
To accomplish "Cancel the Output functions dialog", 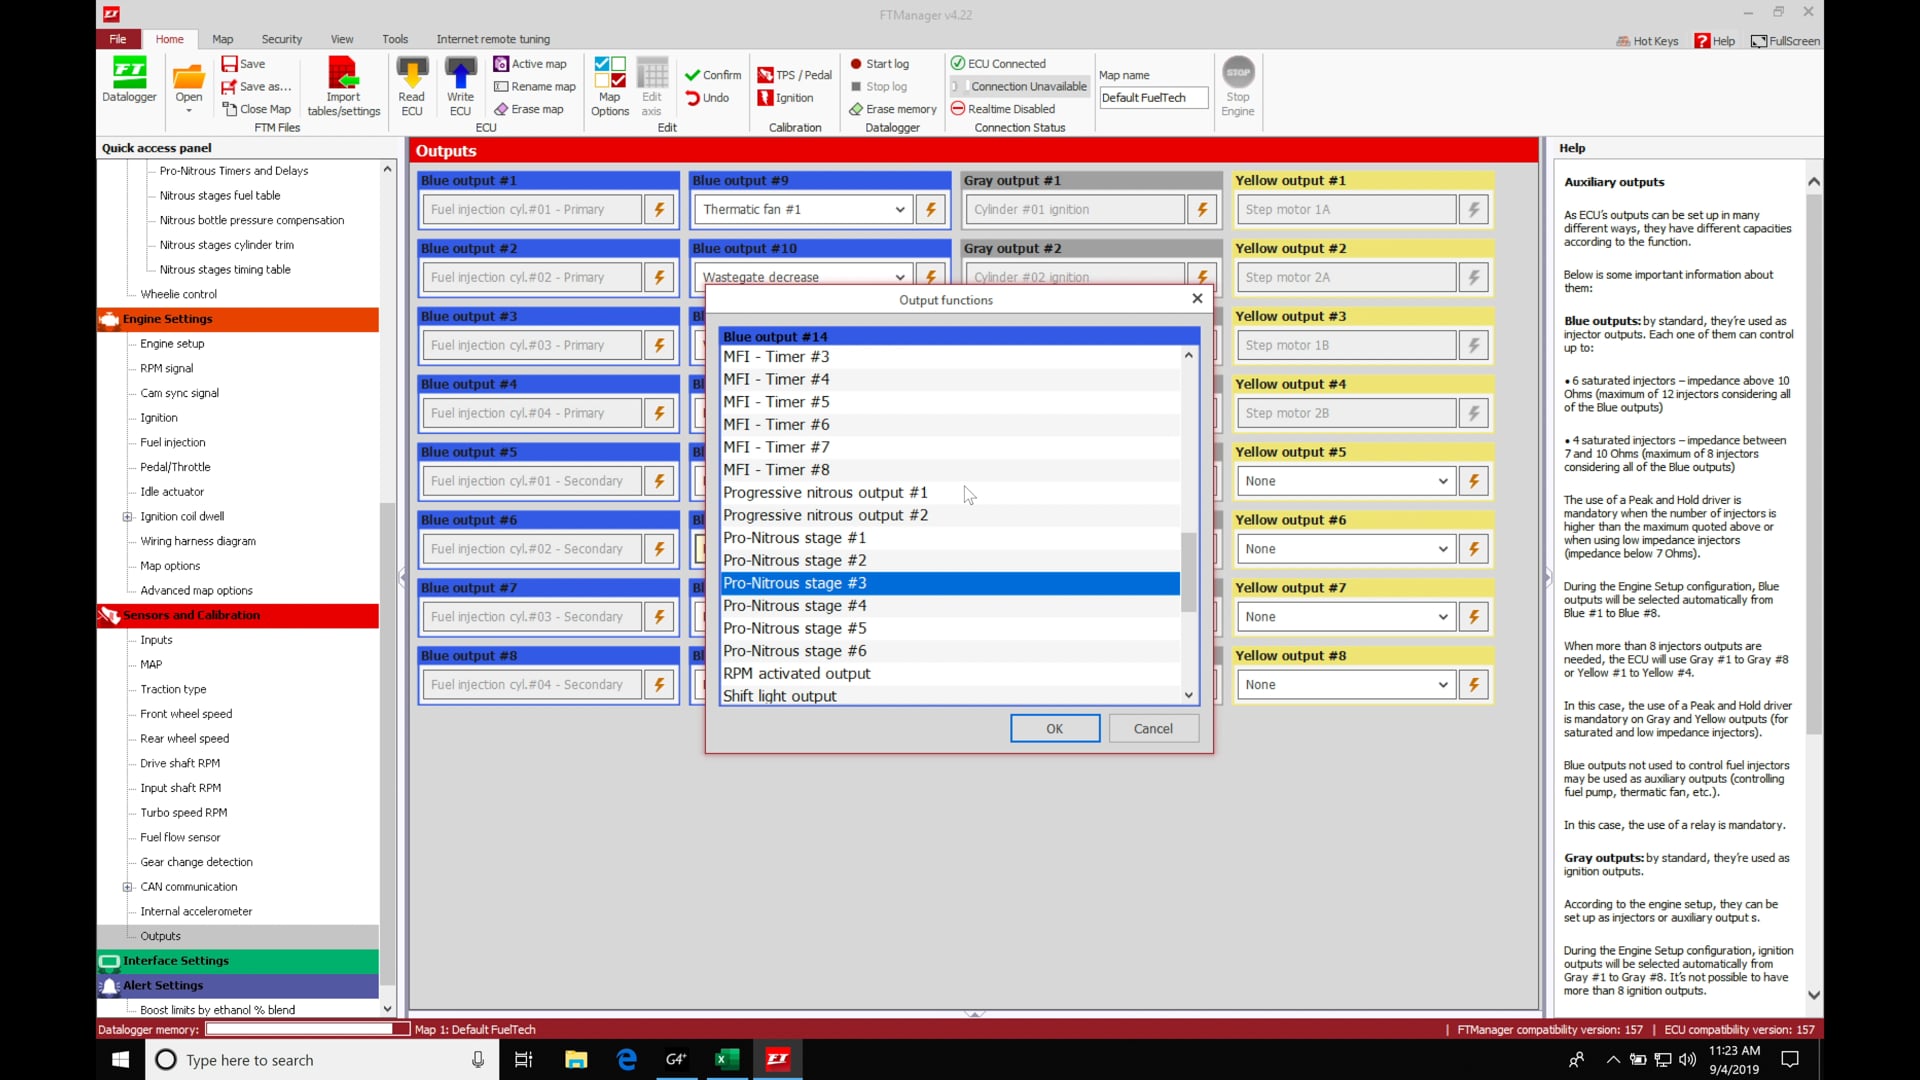I will (x=1152, y=729).
